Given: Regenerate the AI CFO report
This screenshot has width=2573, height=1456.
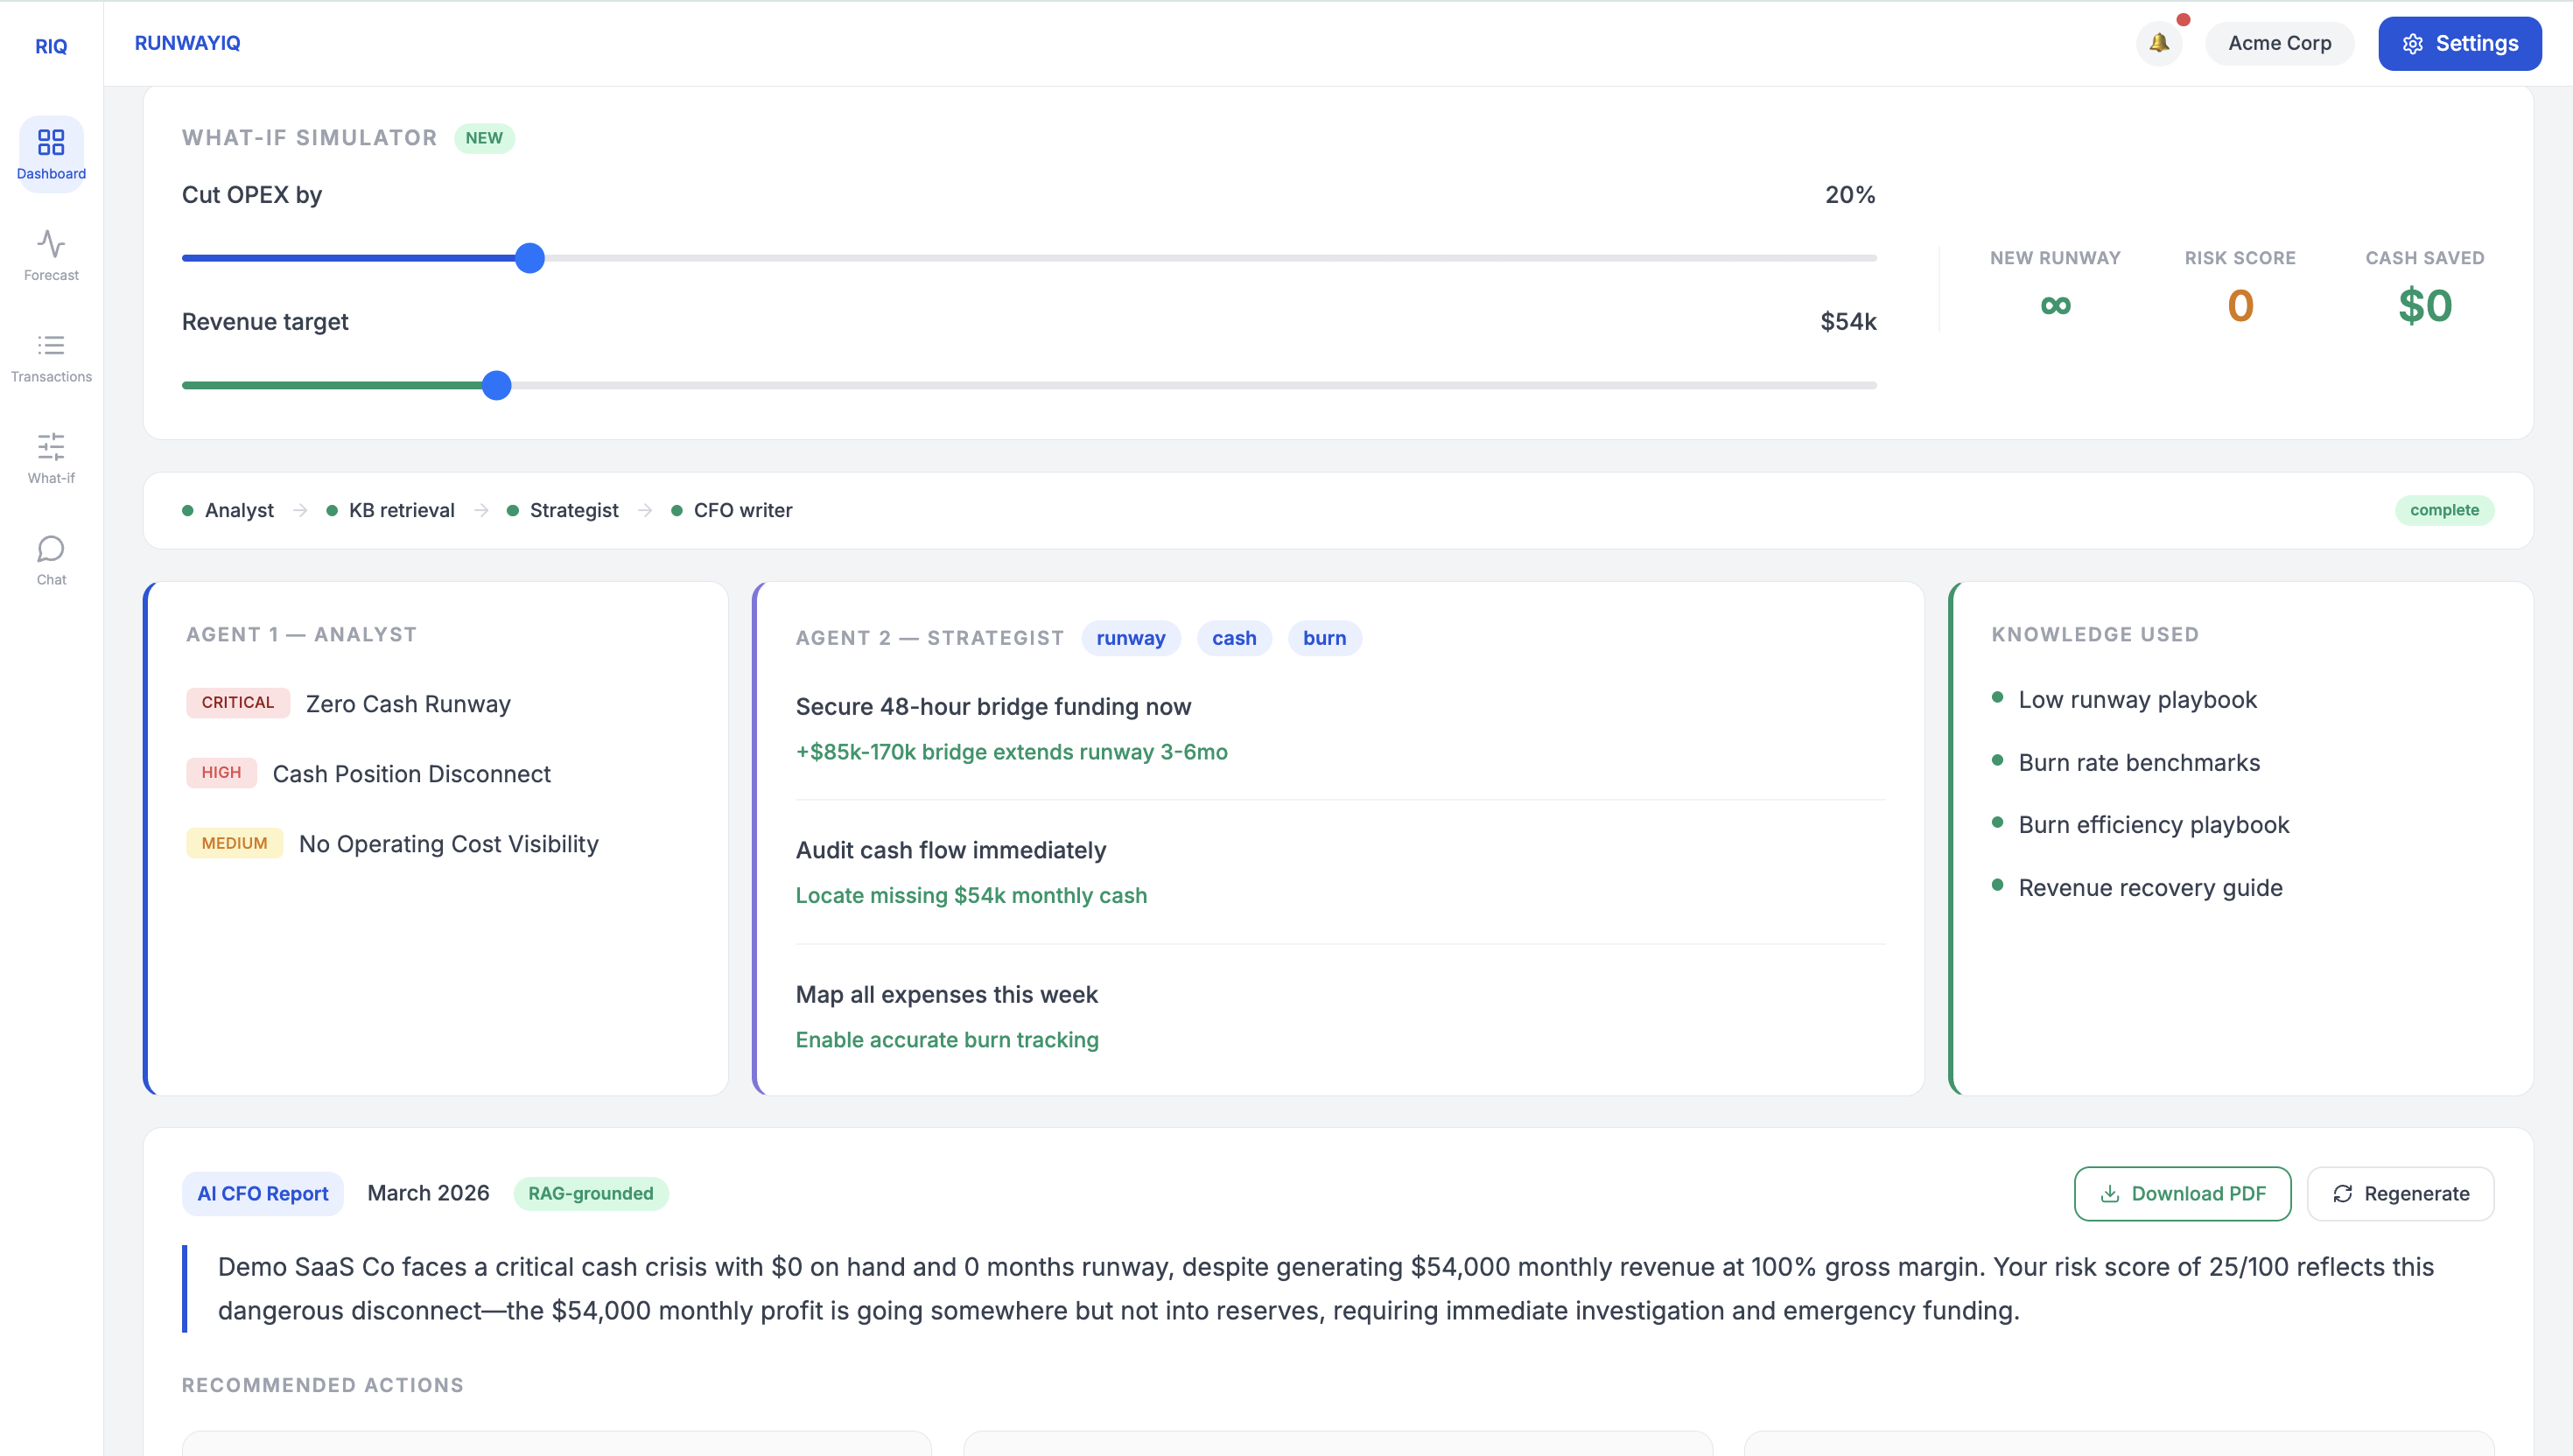Looking at the screenshot, I should click(x=2400, y=1193).
